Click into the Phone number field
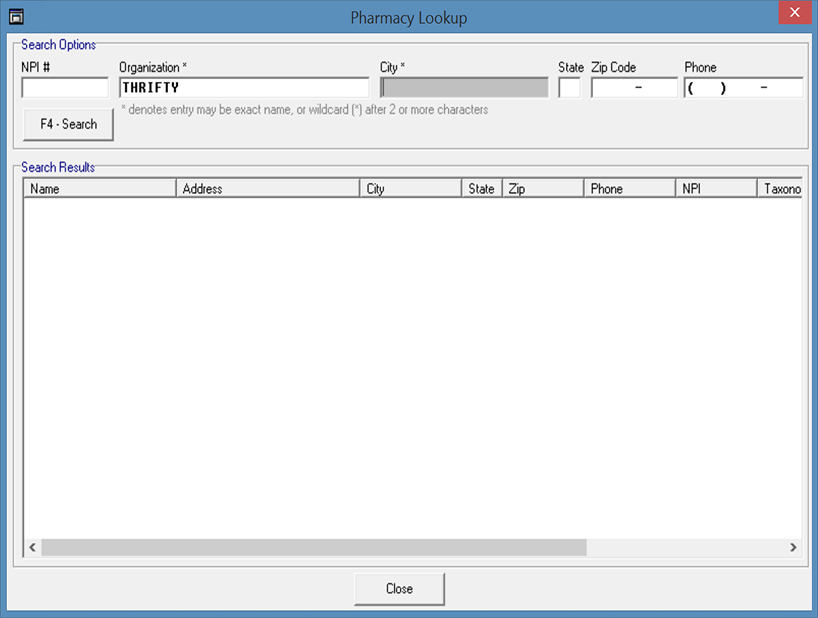Viewport: 818px width, 618px height. click(743, 88)
